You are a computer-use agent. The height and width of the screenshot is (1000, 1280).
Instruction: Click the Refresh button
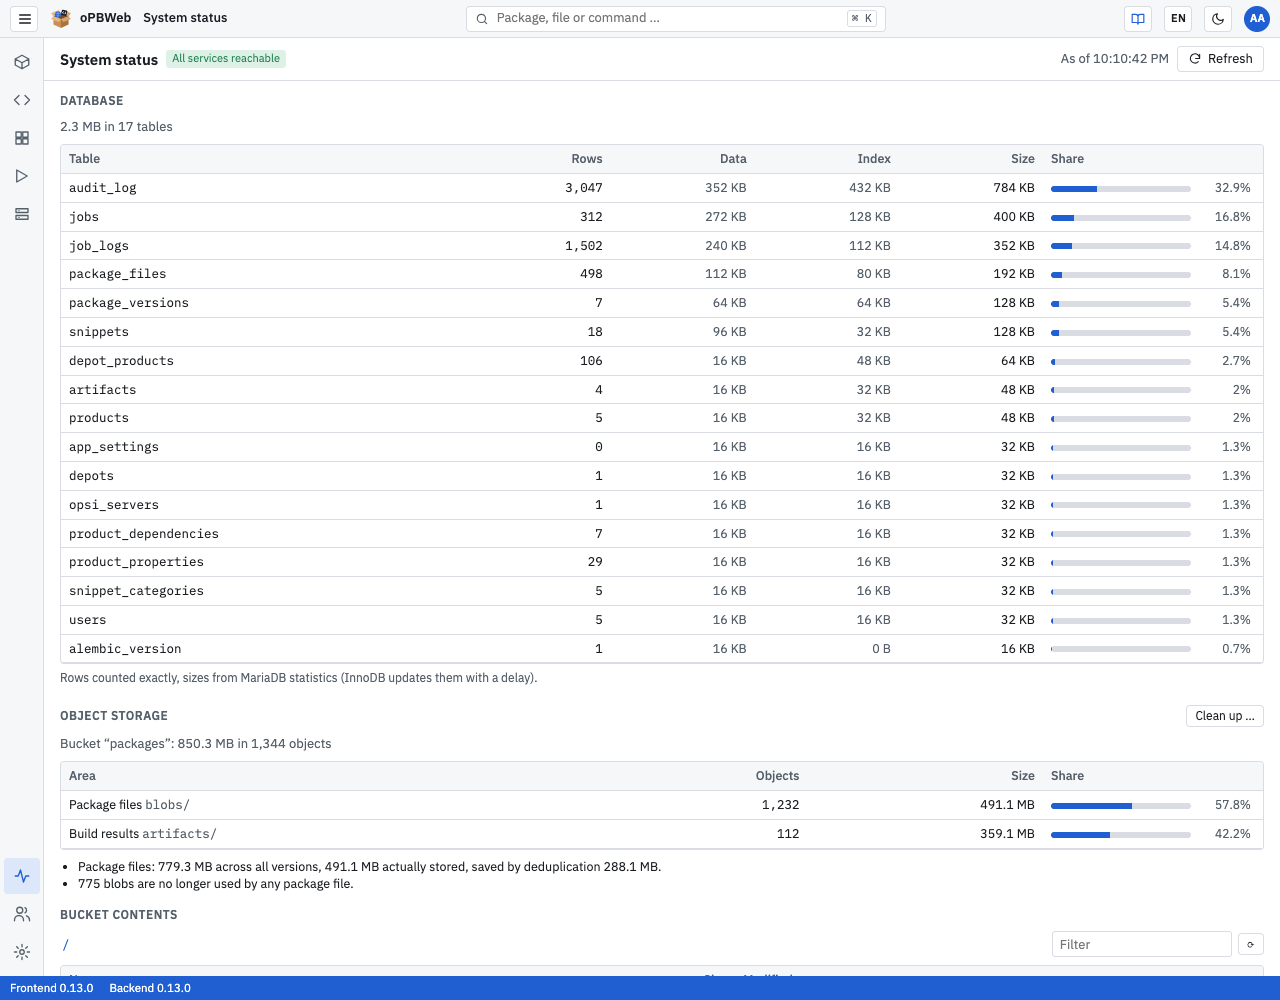[x=1220, y=59]
